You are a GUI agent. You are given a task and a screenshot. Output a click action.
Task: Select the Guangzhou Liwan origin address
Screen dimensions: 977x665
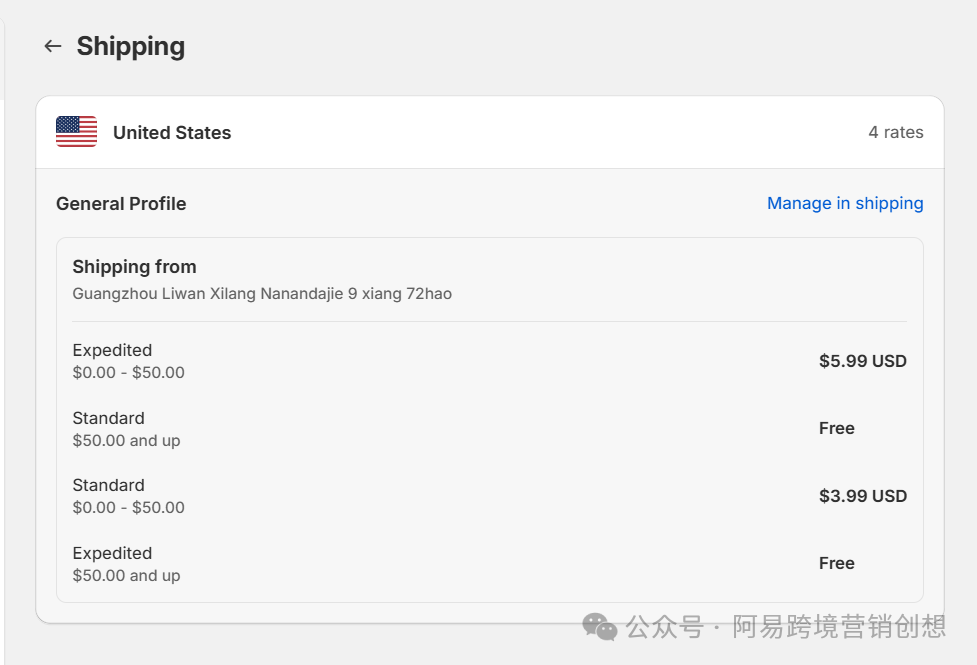point(262,294)
